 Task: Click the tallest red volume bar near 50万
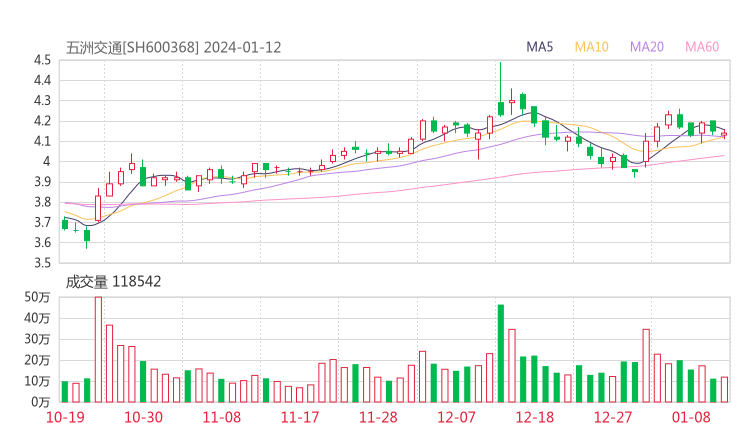(98, 349)
